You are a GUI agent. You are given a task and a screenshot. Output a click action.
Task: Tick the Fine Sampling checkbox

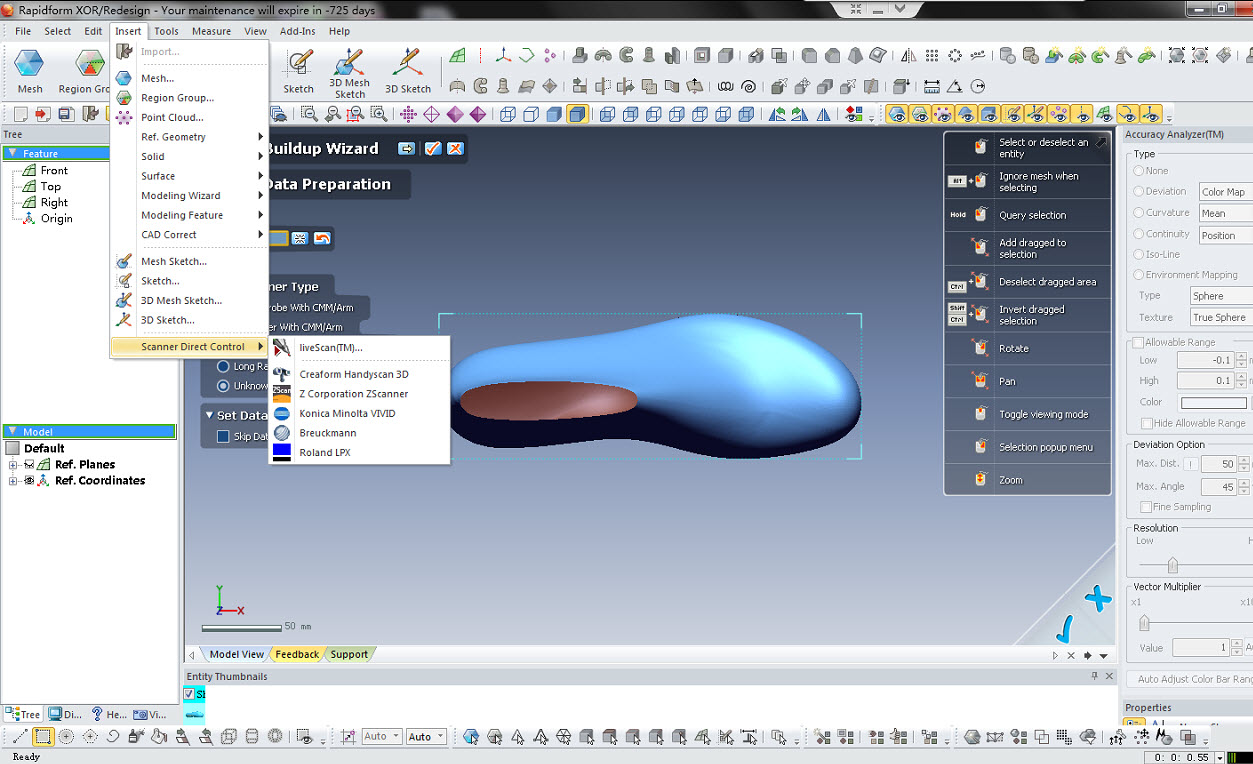pos(1145,507)
